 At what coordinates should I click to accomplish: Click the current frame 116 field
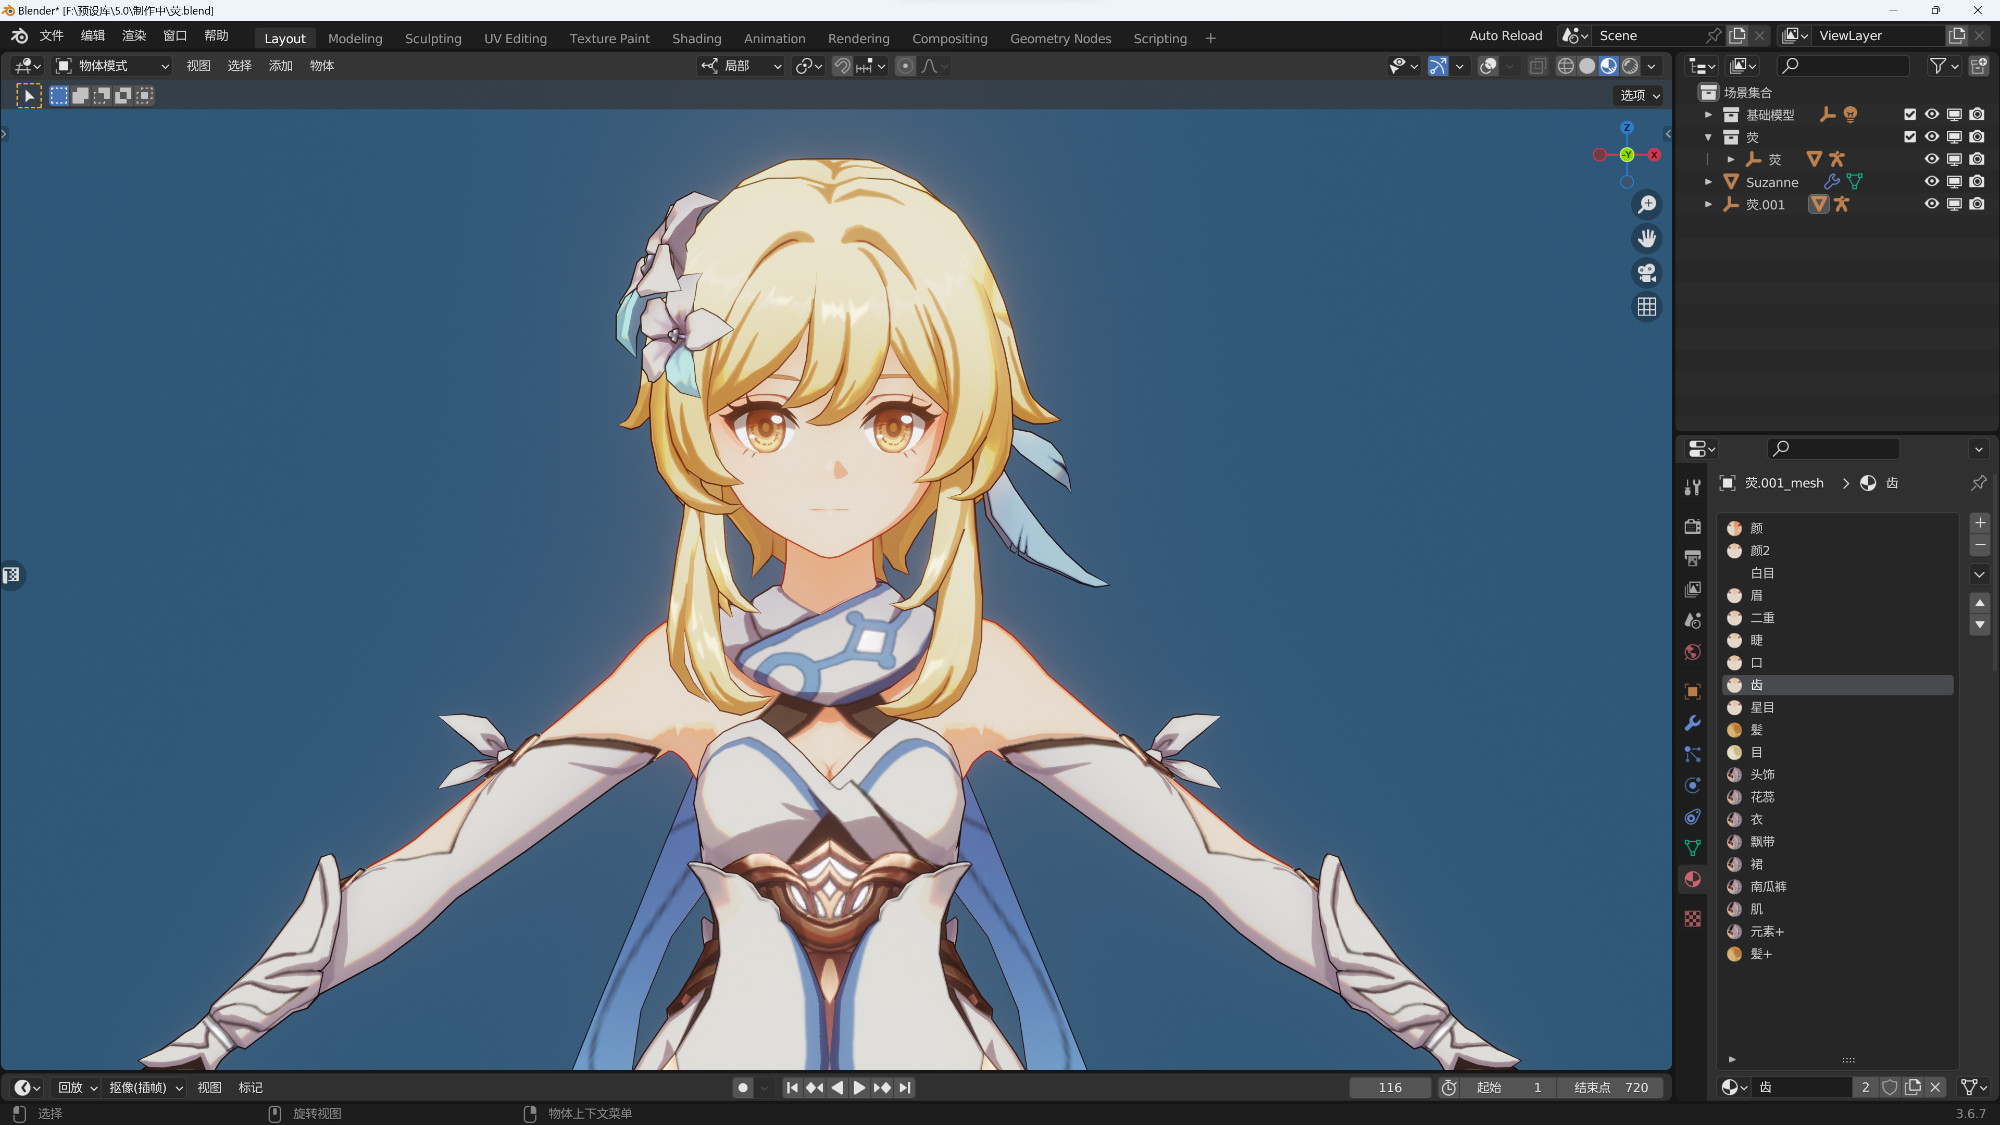pos(1389,1087)
